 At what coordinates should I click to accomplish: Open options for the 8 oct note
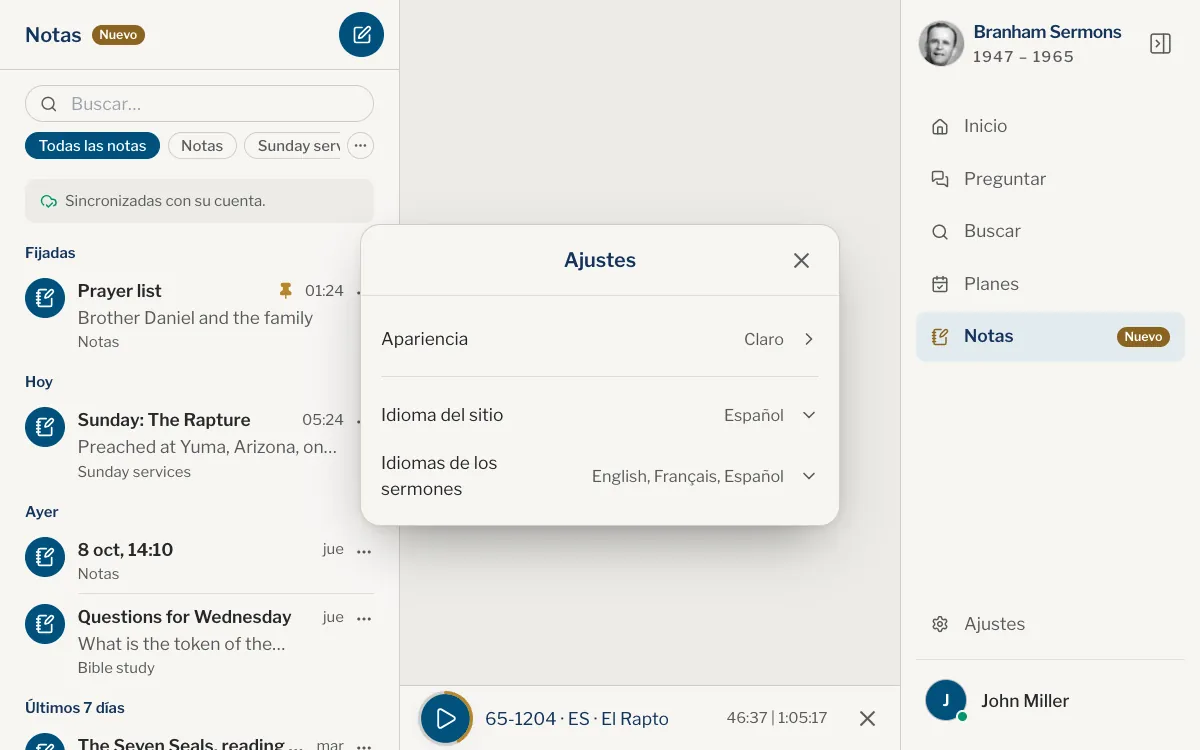tap(364, 551)
